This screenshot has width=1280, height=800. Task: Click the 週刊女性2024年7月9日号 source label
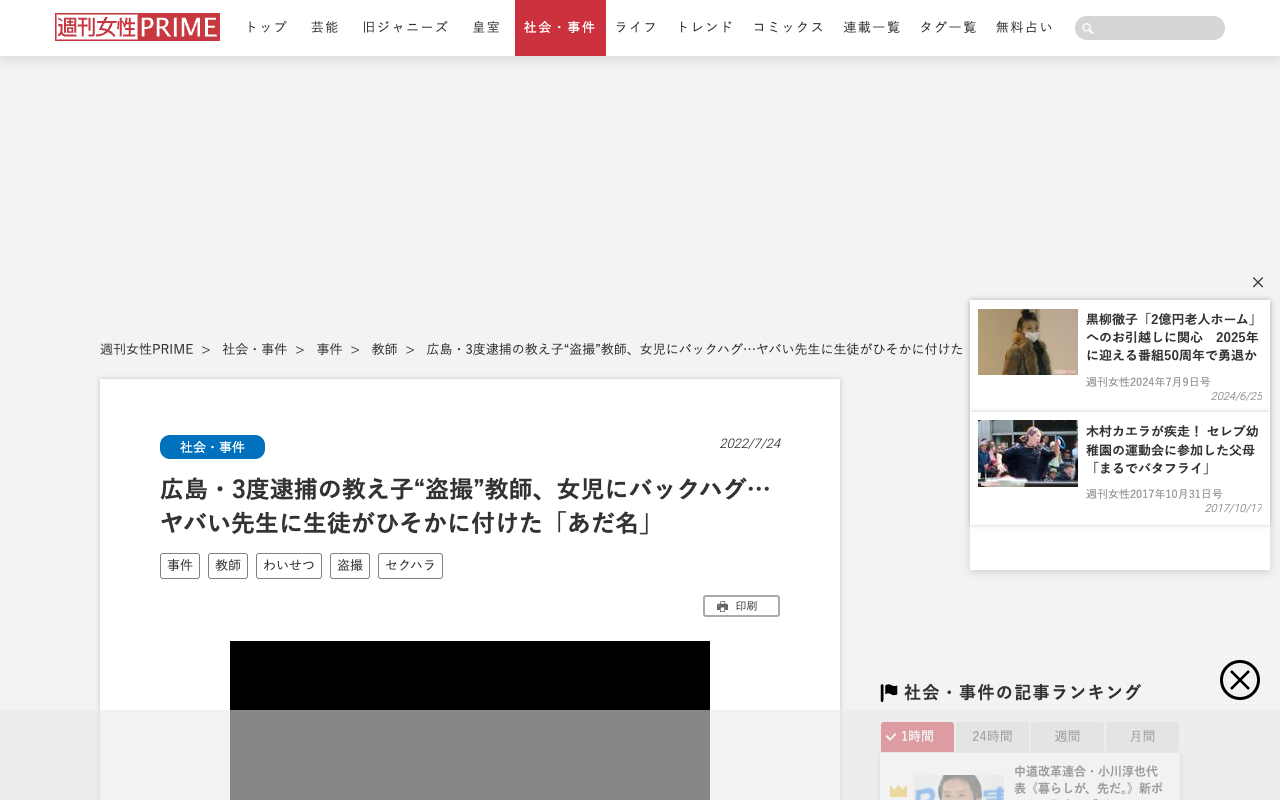click(x=1148, y=382)
